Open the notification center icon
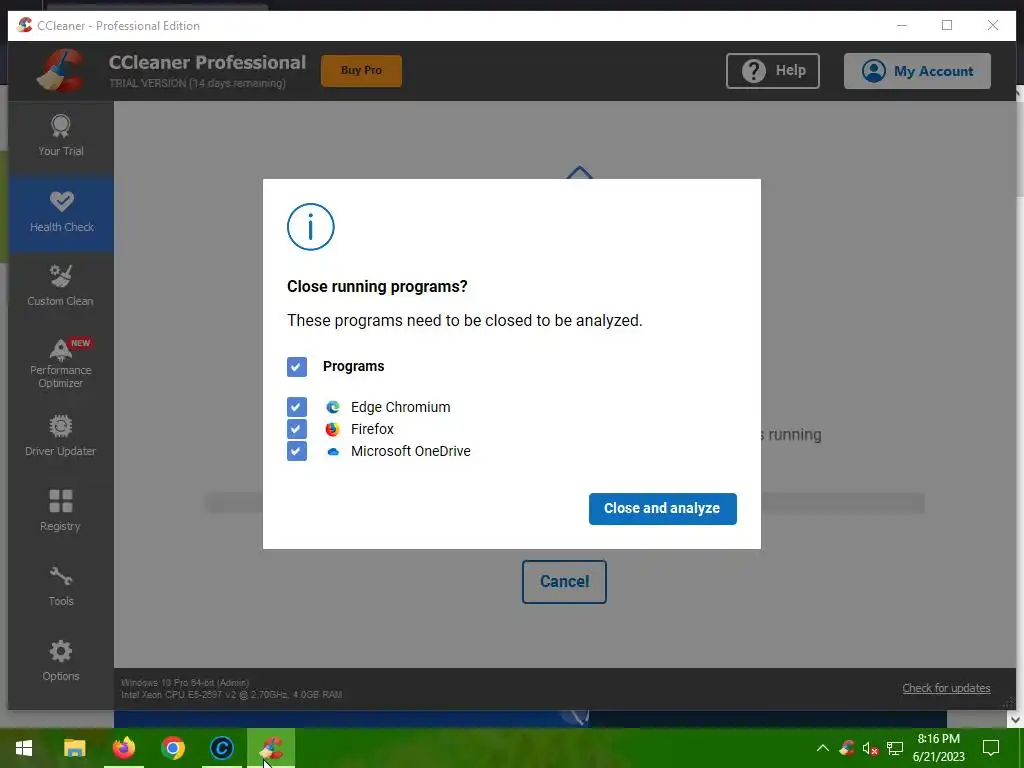The image size is (1024, 768). pos(991,748)
